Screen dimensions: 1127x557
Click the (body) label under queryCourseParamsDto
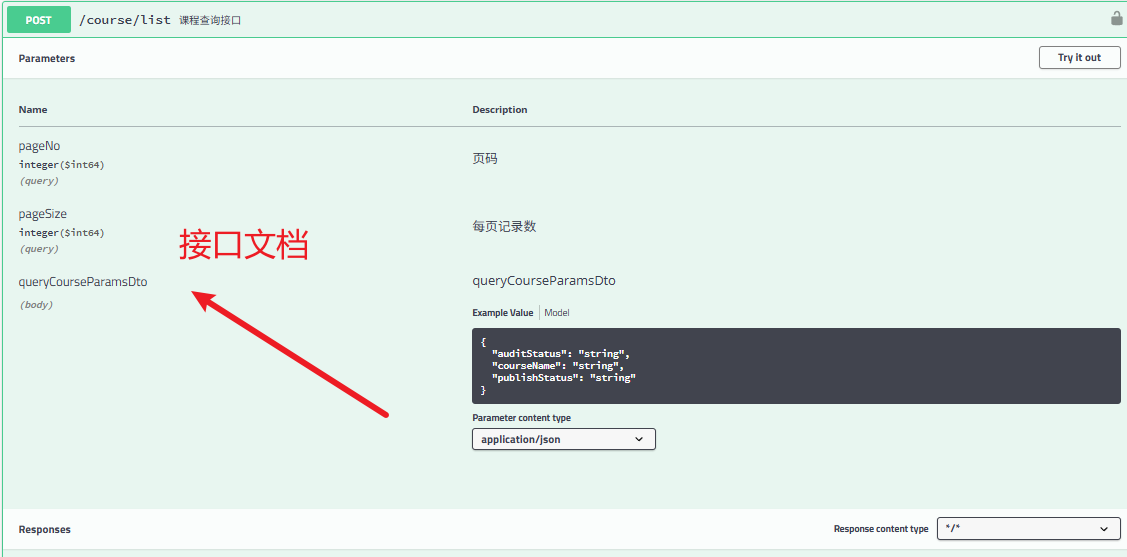tap(36, 305)
